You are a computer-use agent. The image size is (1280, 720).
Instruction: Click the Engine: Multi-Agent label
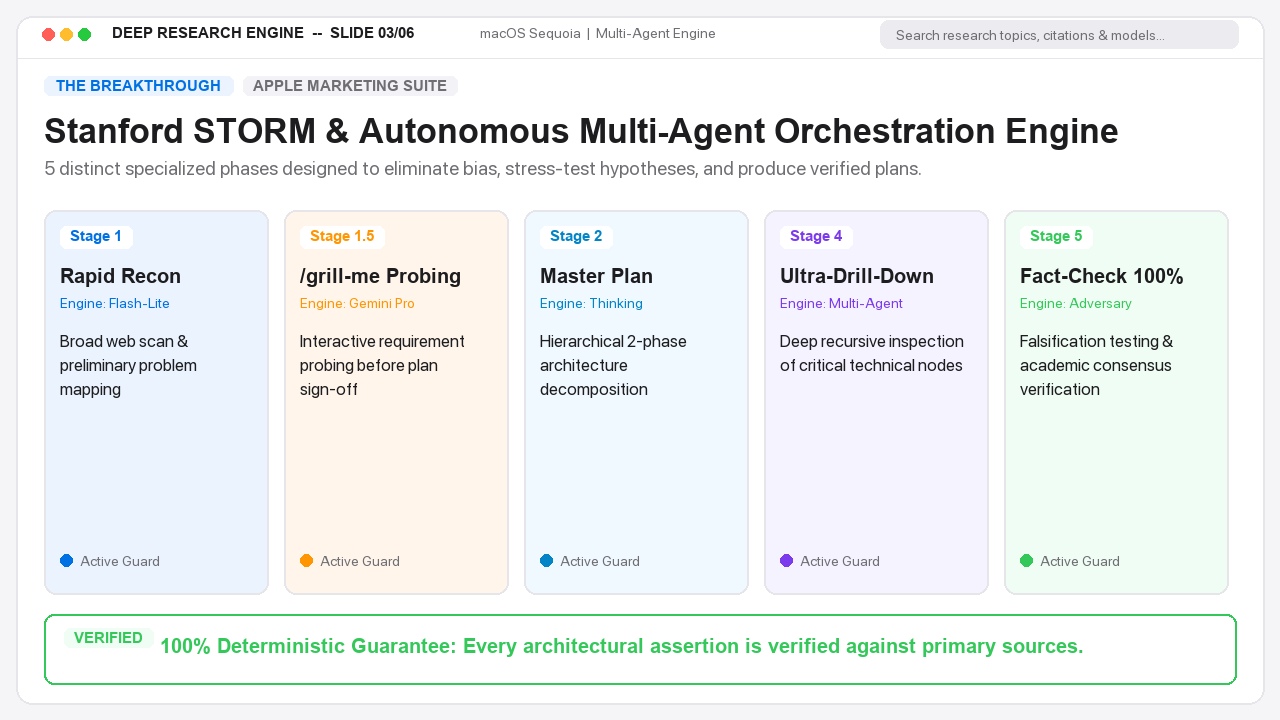(841, 304)
